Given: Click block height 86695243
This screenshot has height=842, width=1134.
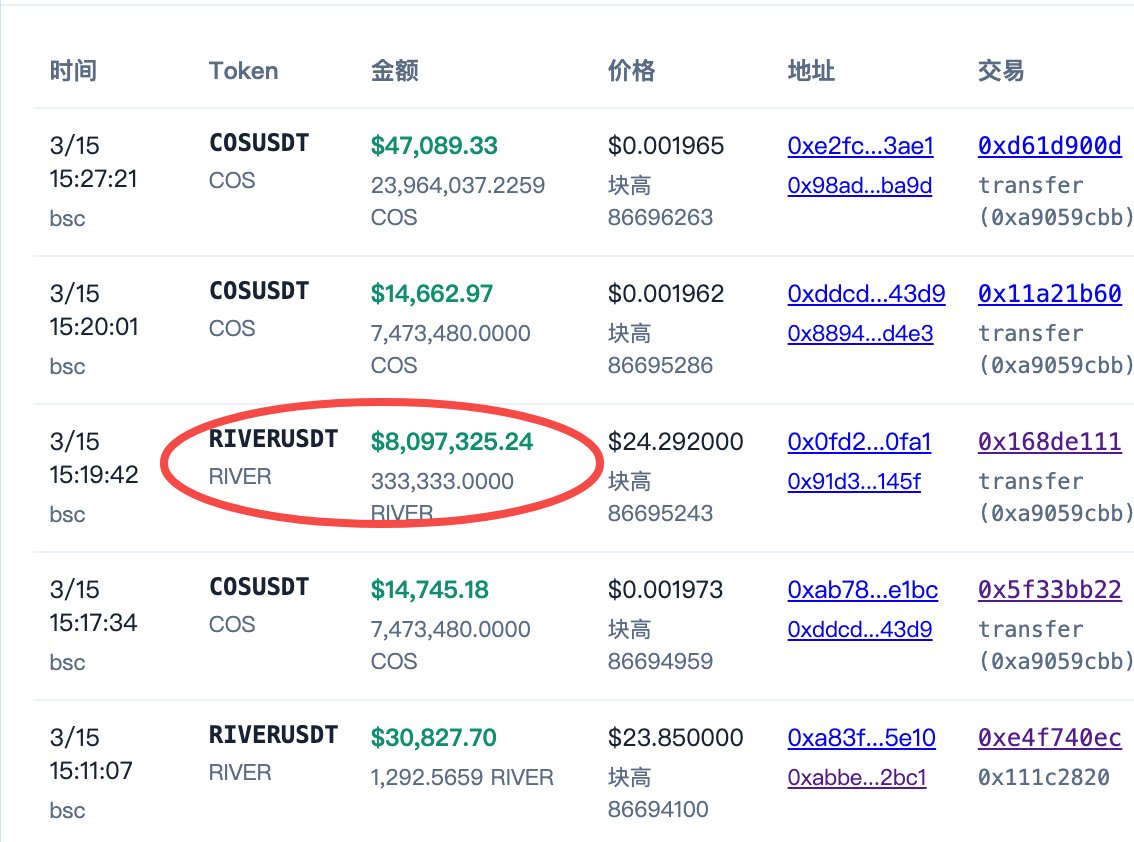Looking at the screenshot, I should coord(660,514).
